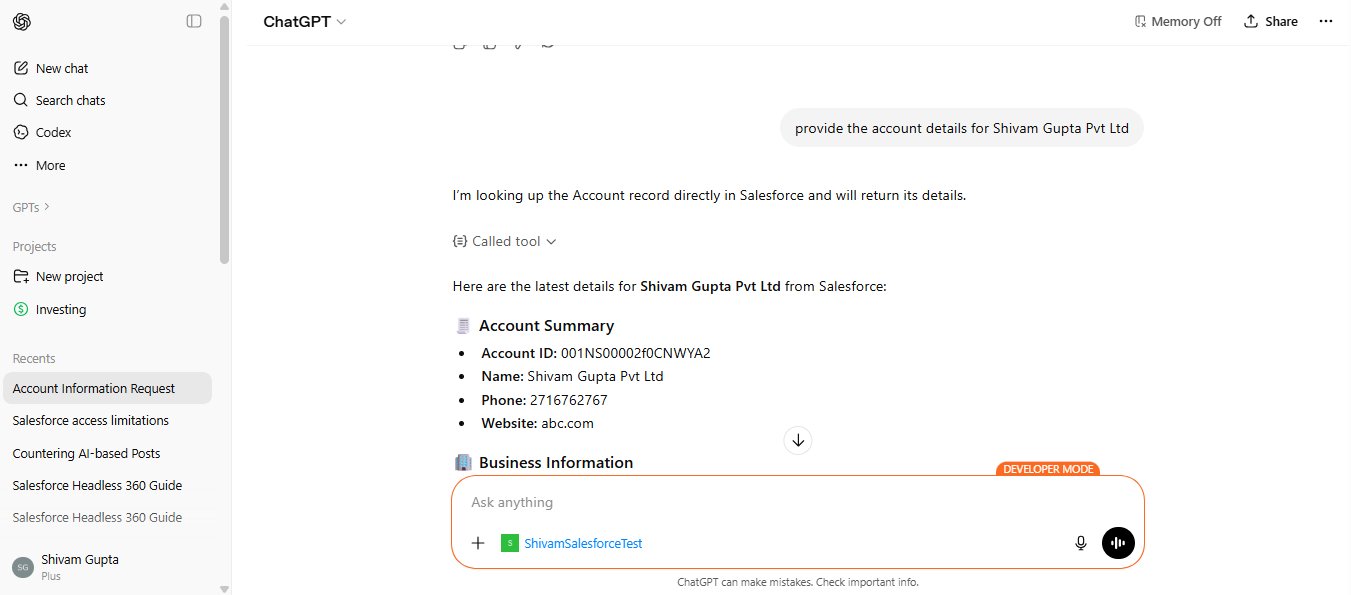Expand the GPTs section
Screen dimensions: 1351x595
(30, 207)
